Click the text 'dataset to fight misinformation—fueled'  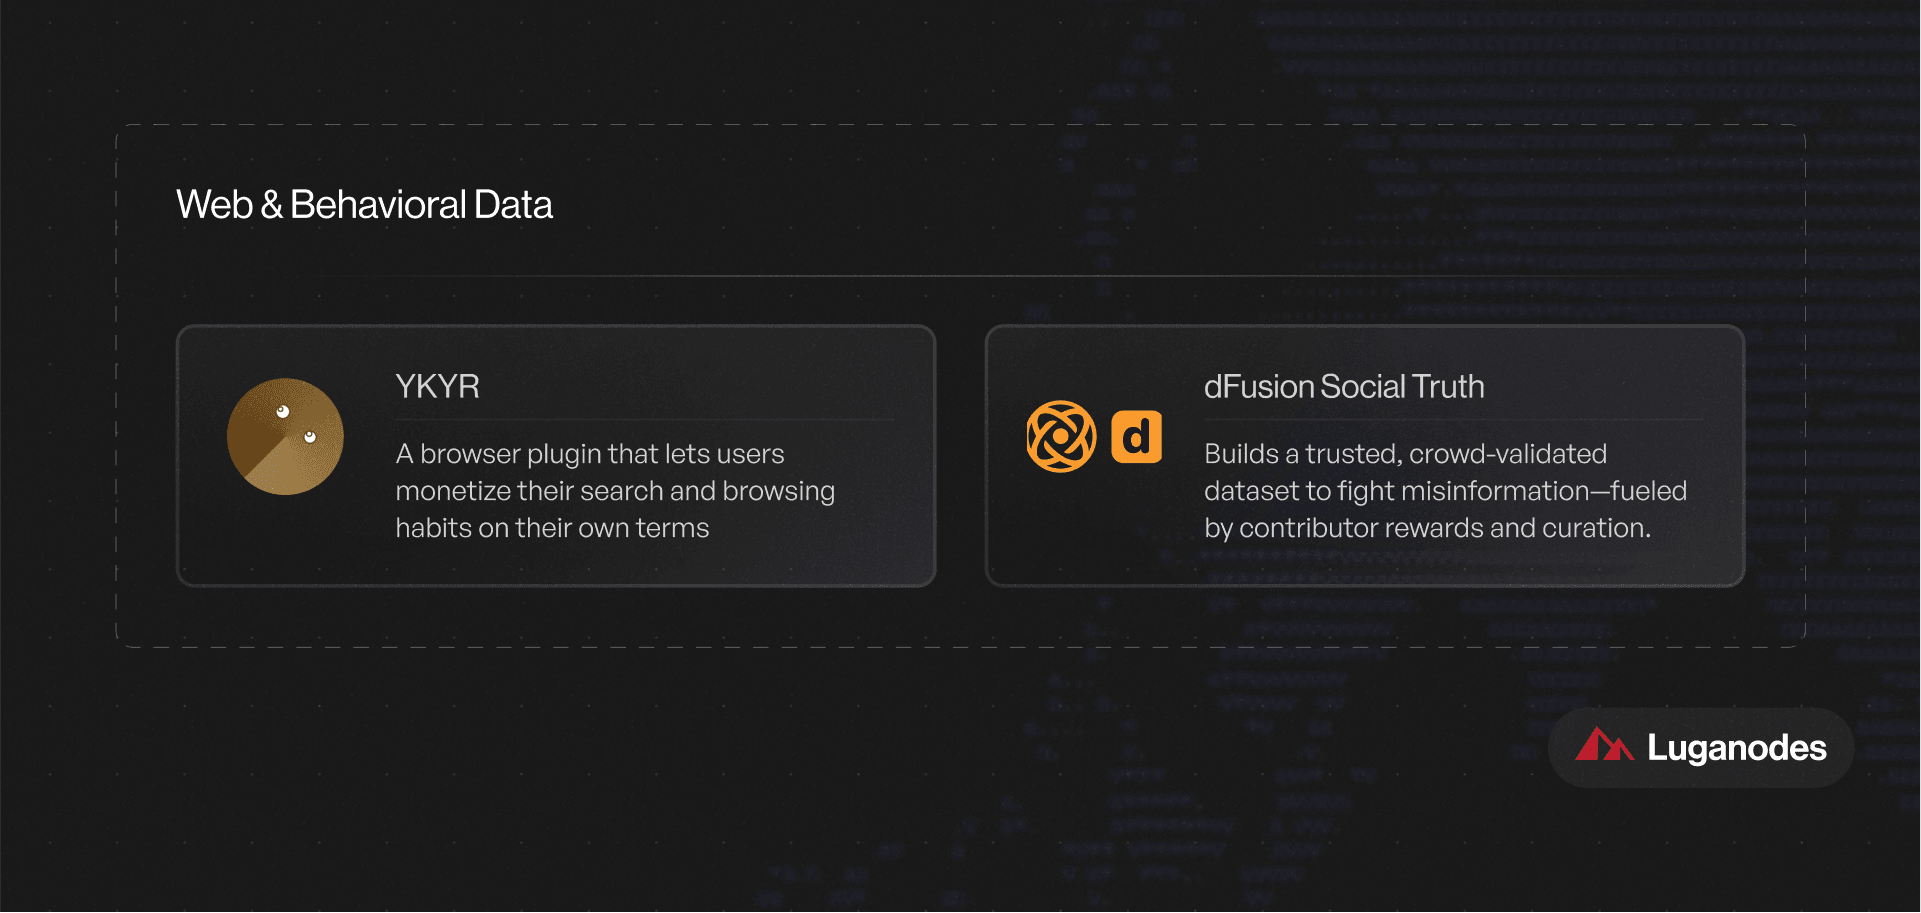click(x=1445, y=491)
